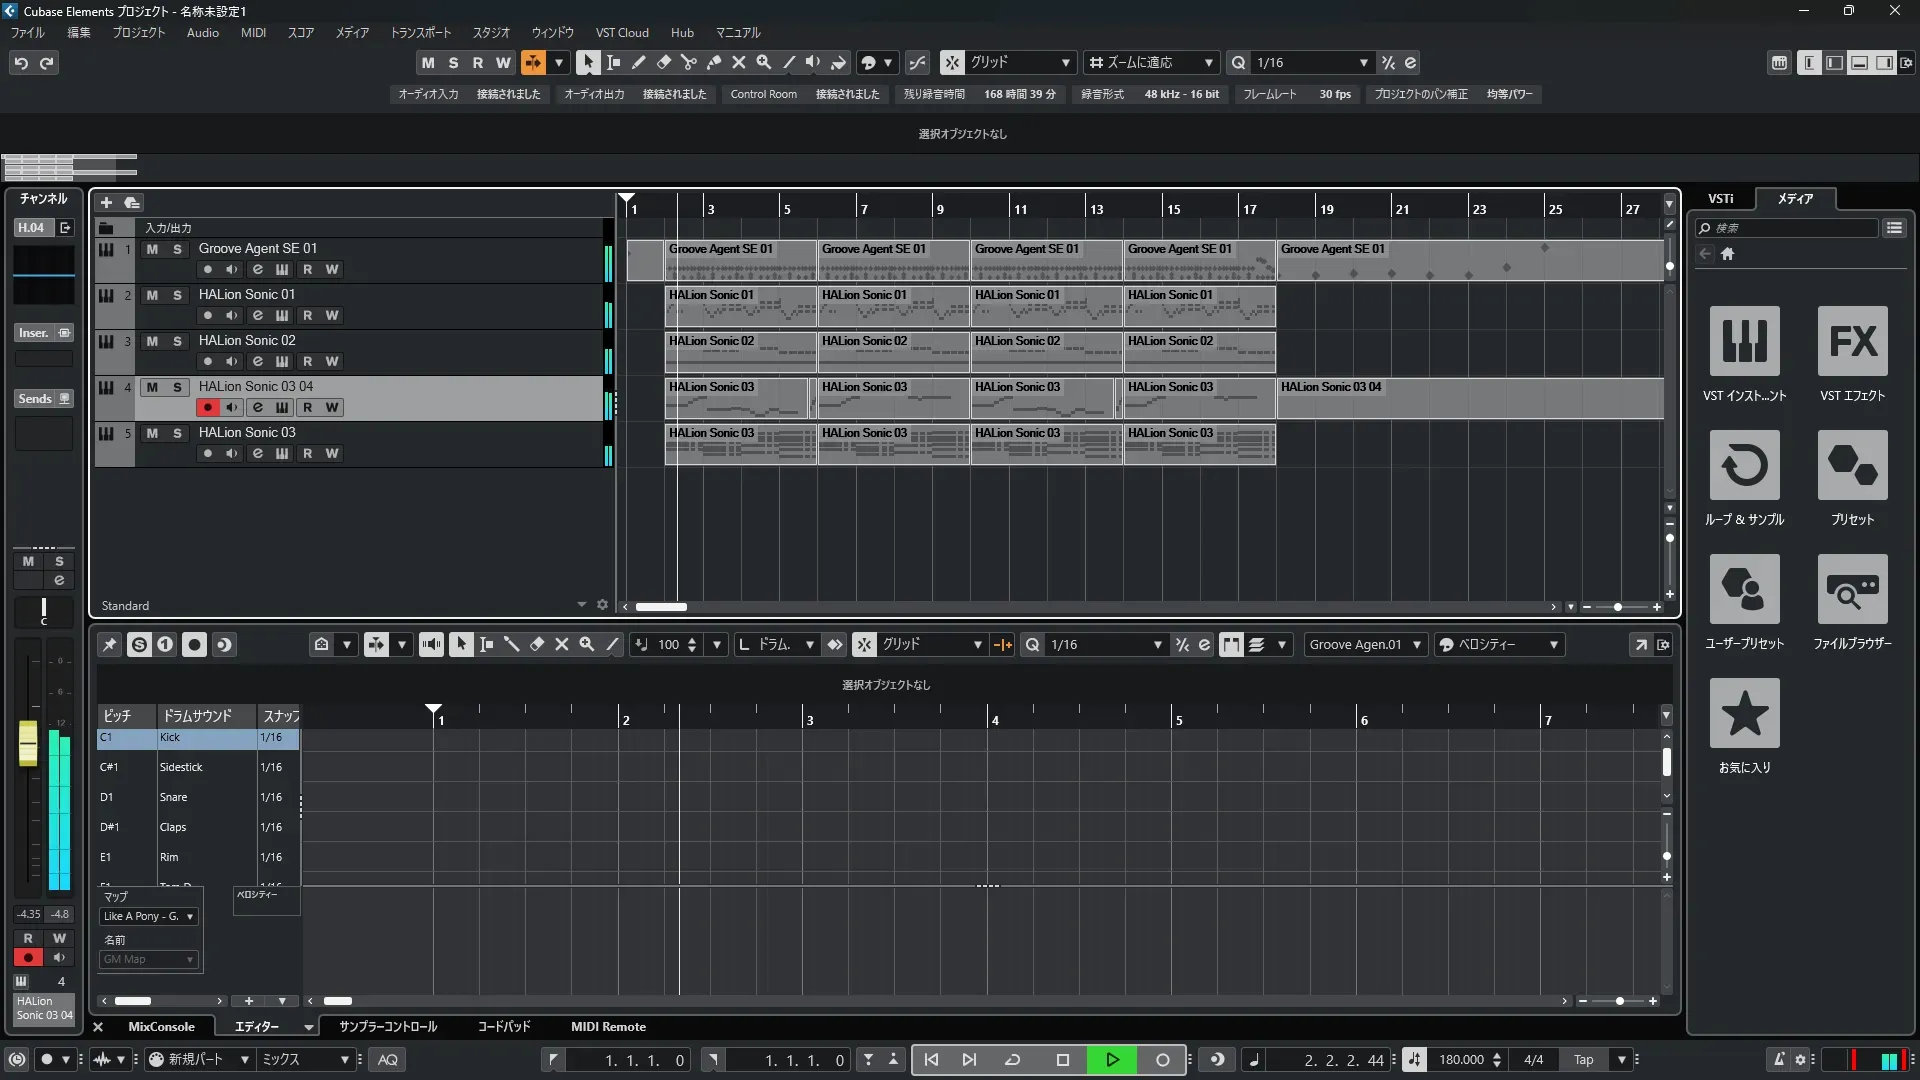1920x1080 pixels.
Task: Solo the HALion Sonic 02 track
Action: pyautogui.click(x=177, y=341)
